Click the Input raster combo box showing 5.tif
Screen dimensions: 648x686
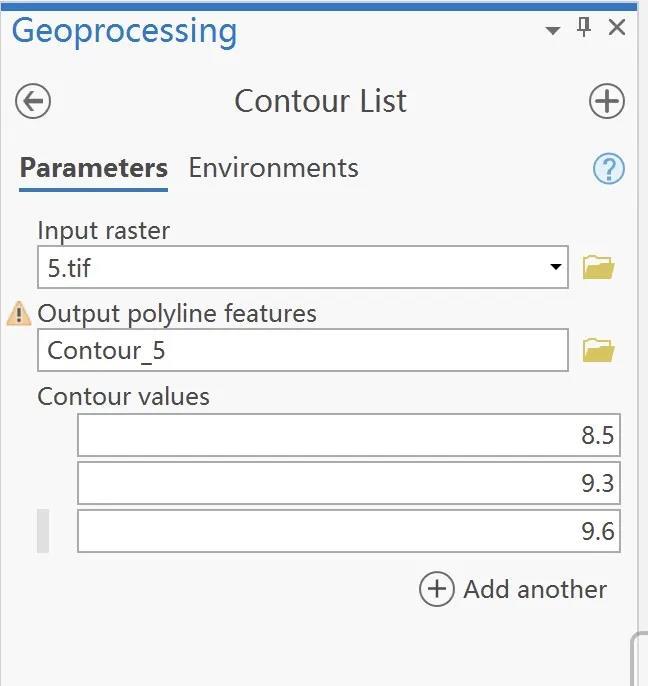point(290,268)
